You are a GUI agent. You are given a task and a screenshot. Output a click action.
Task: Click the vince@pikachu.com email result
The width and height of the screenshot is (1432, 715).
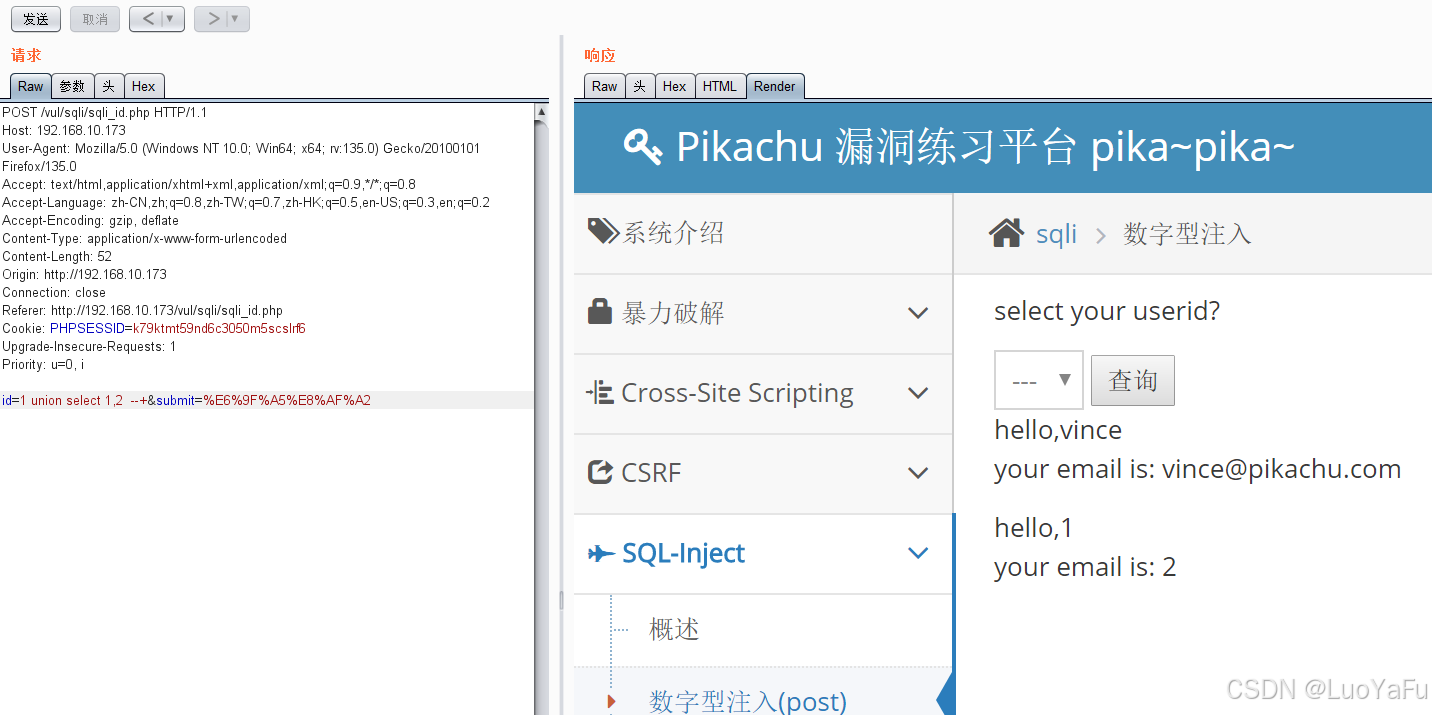(1281, 469)
